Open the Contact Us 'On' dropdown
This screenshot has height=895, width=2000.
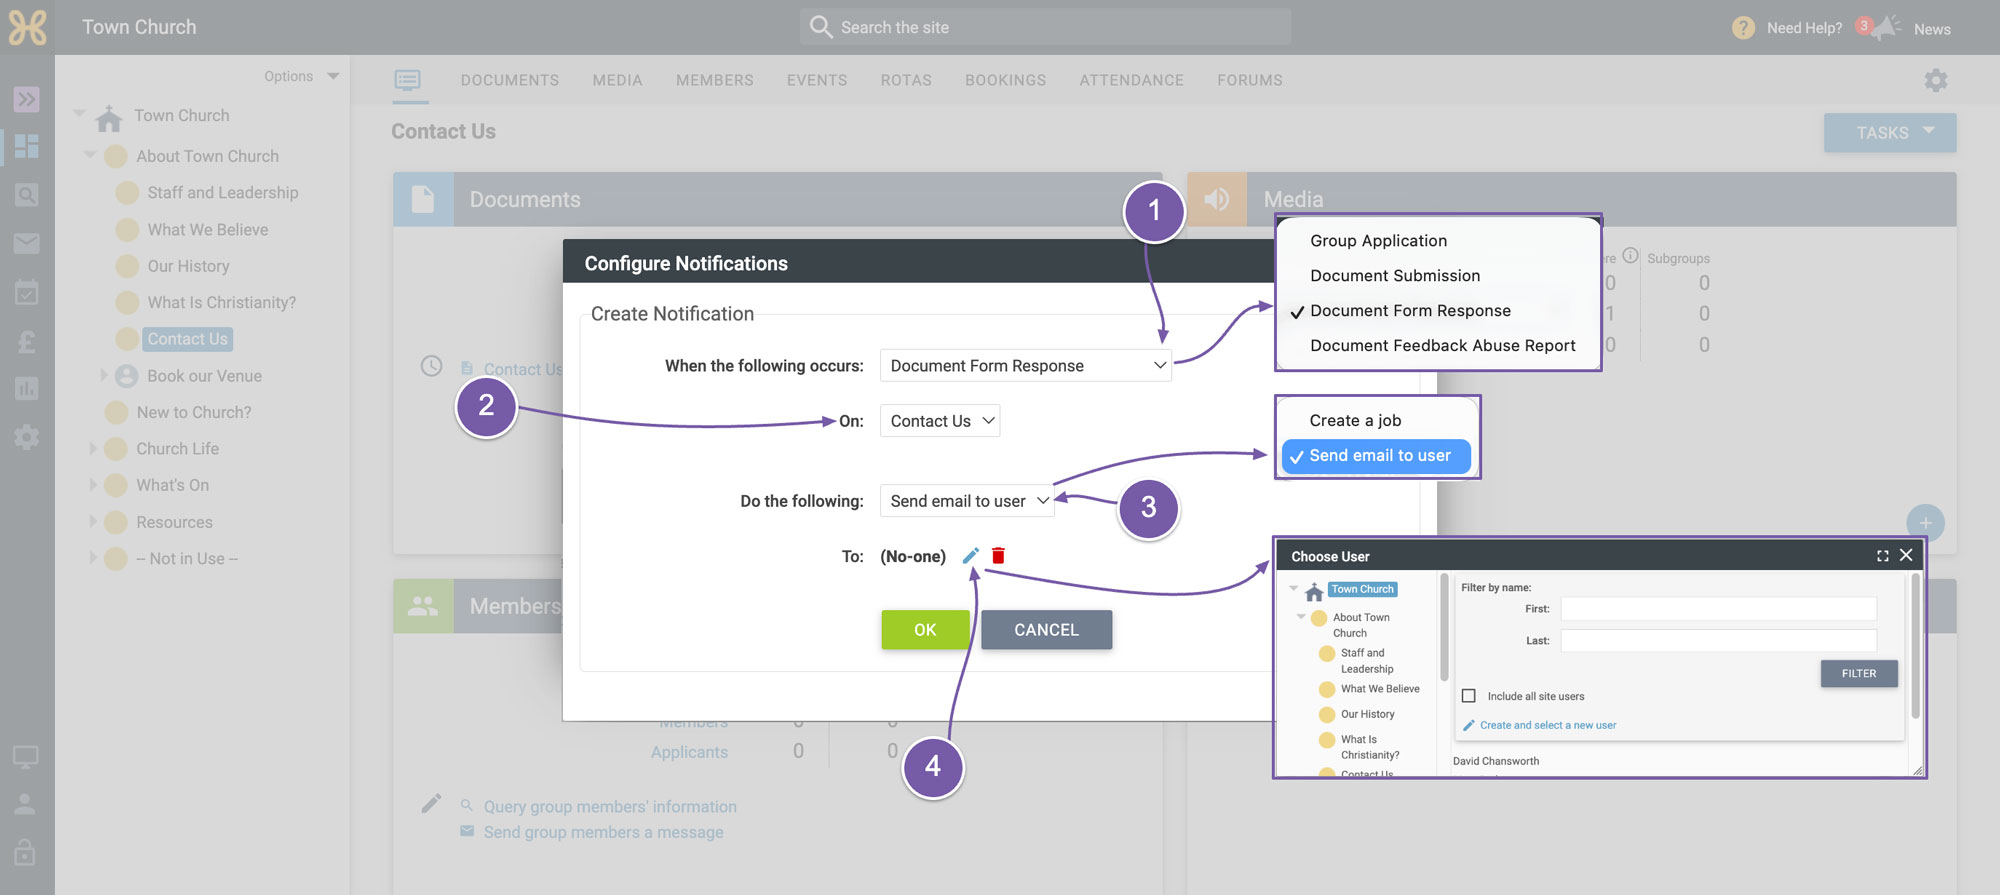(x=940, y=421)
